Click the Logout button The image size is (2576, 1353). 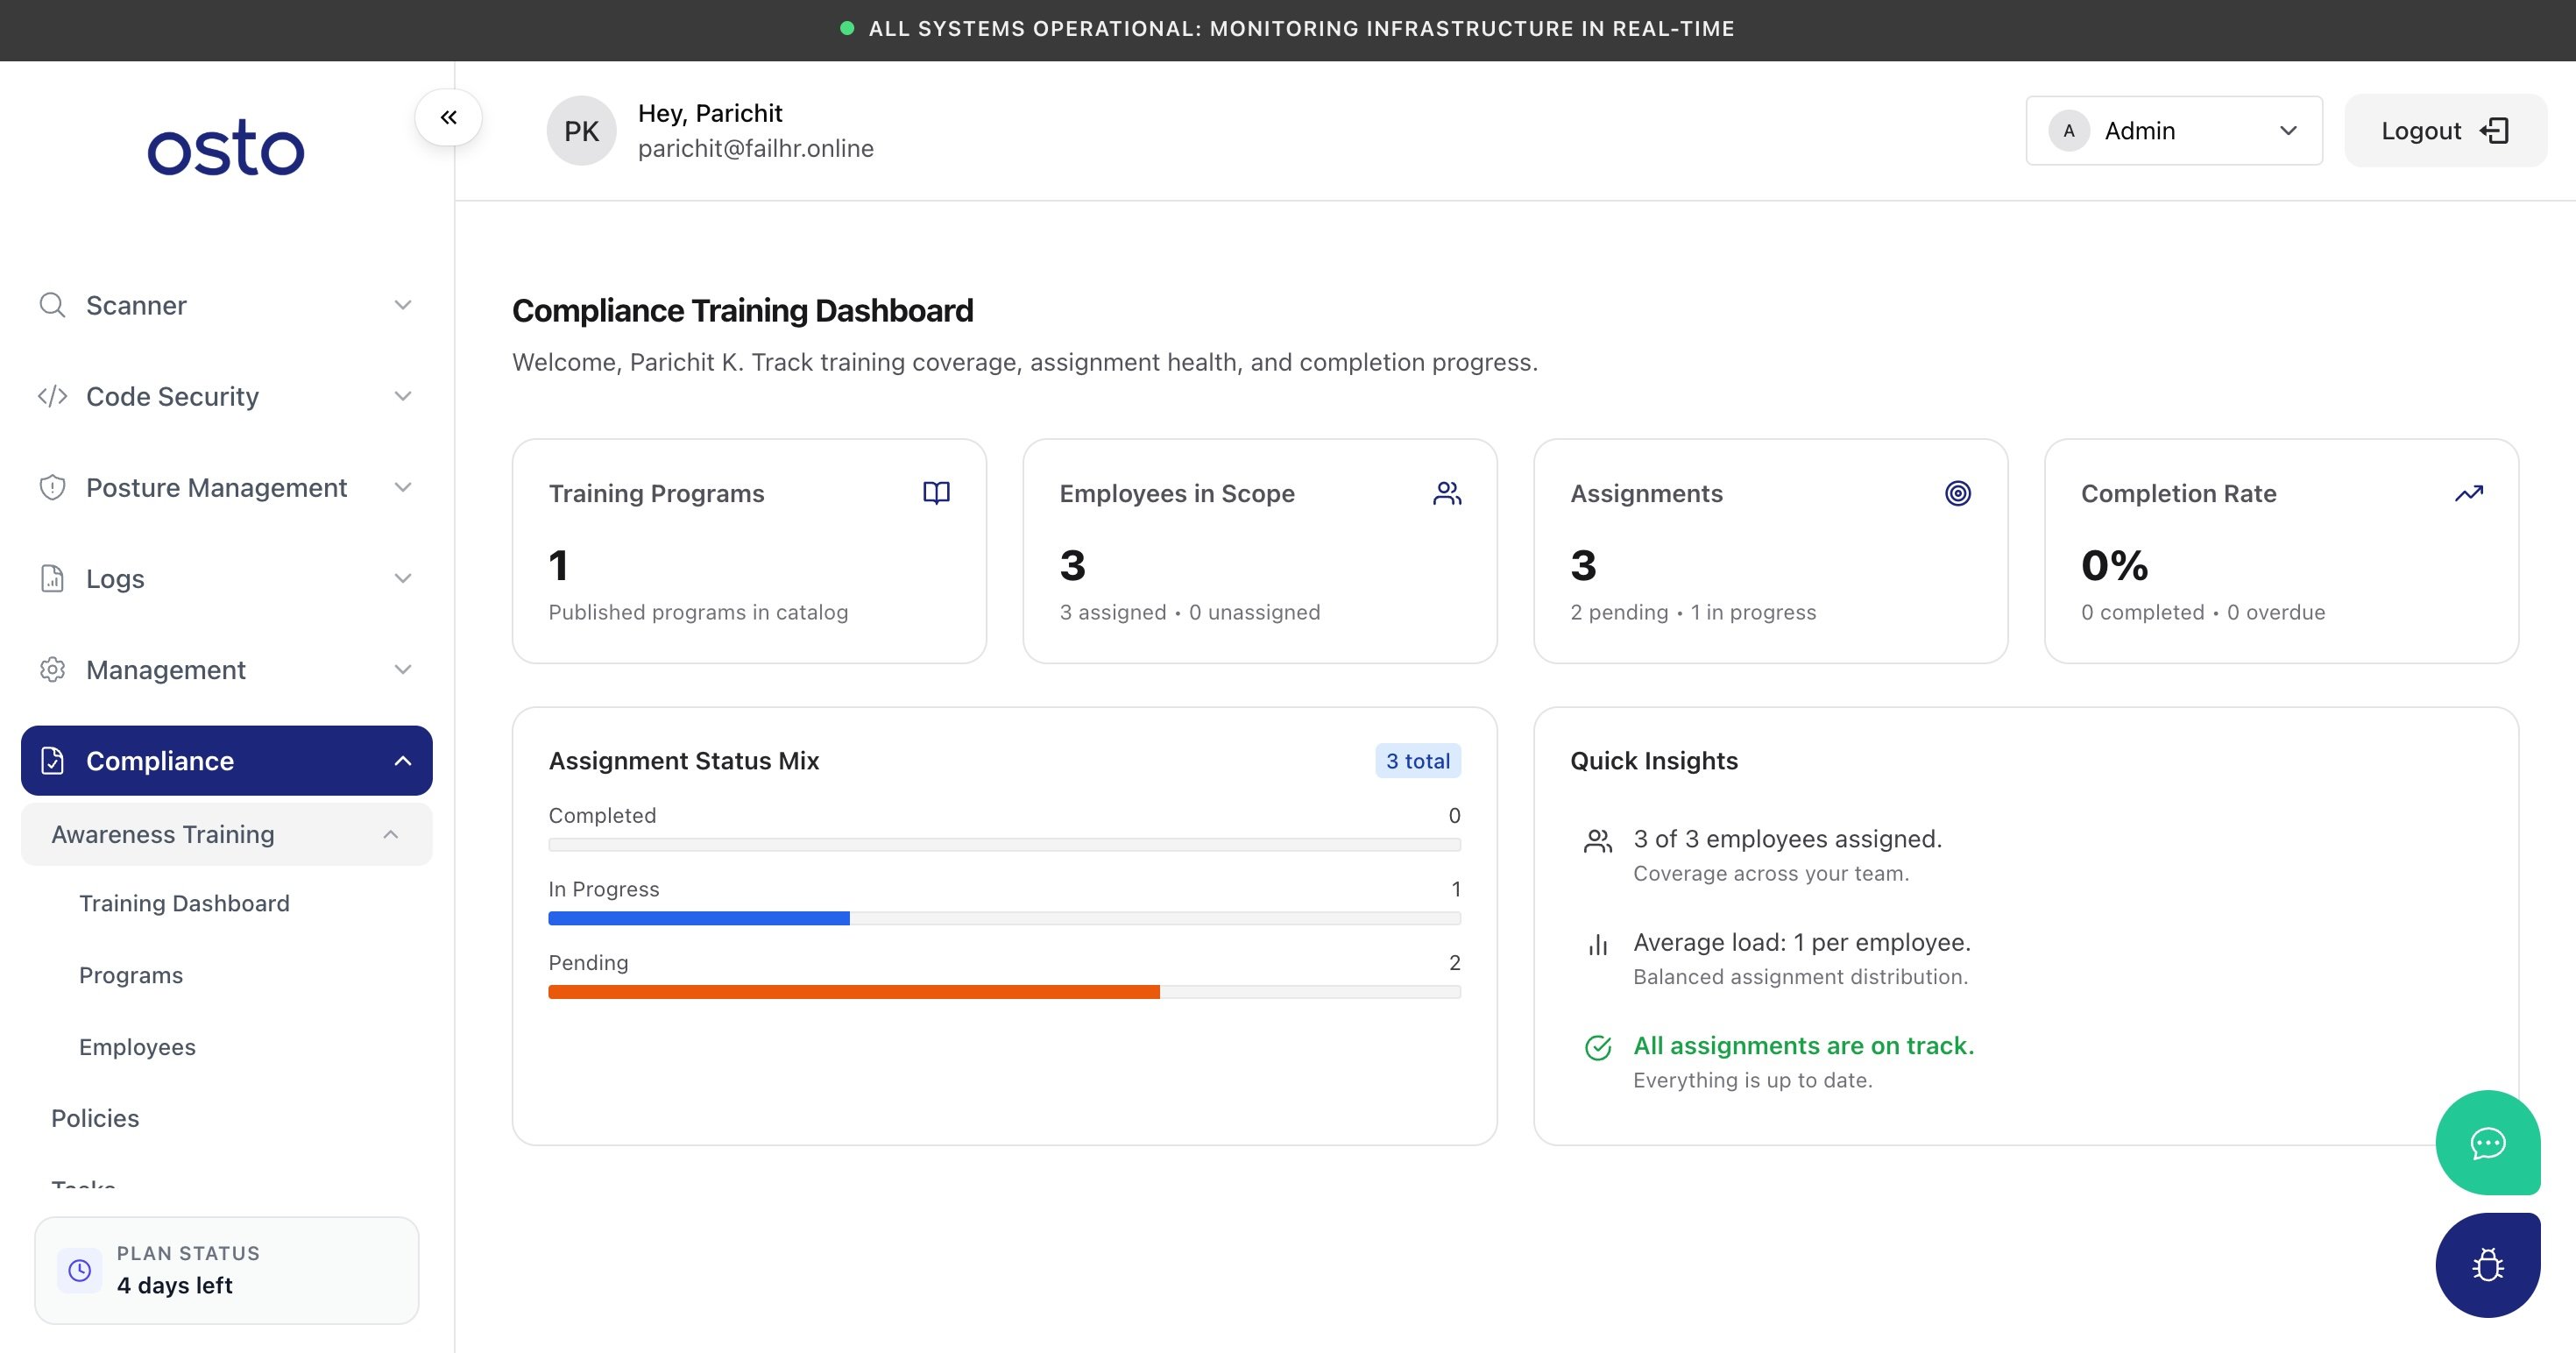(2445, 131)
